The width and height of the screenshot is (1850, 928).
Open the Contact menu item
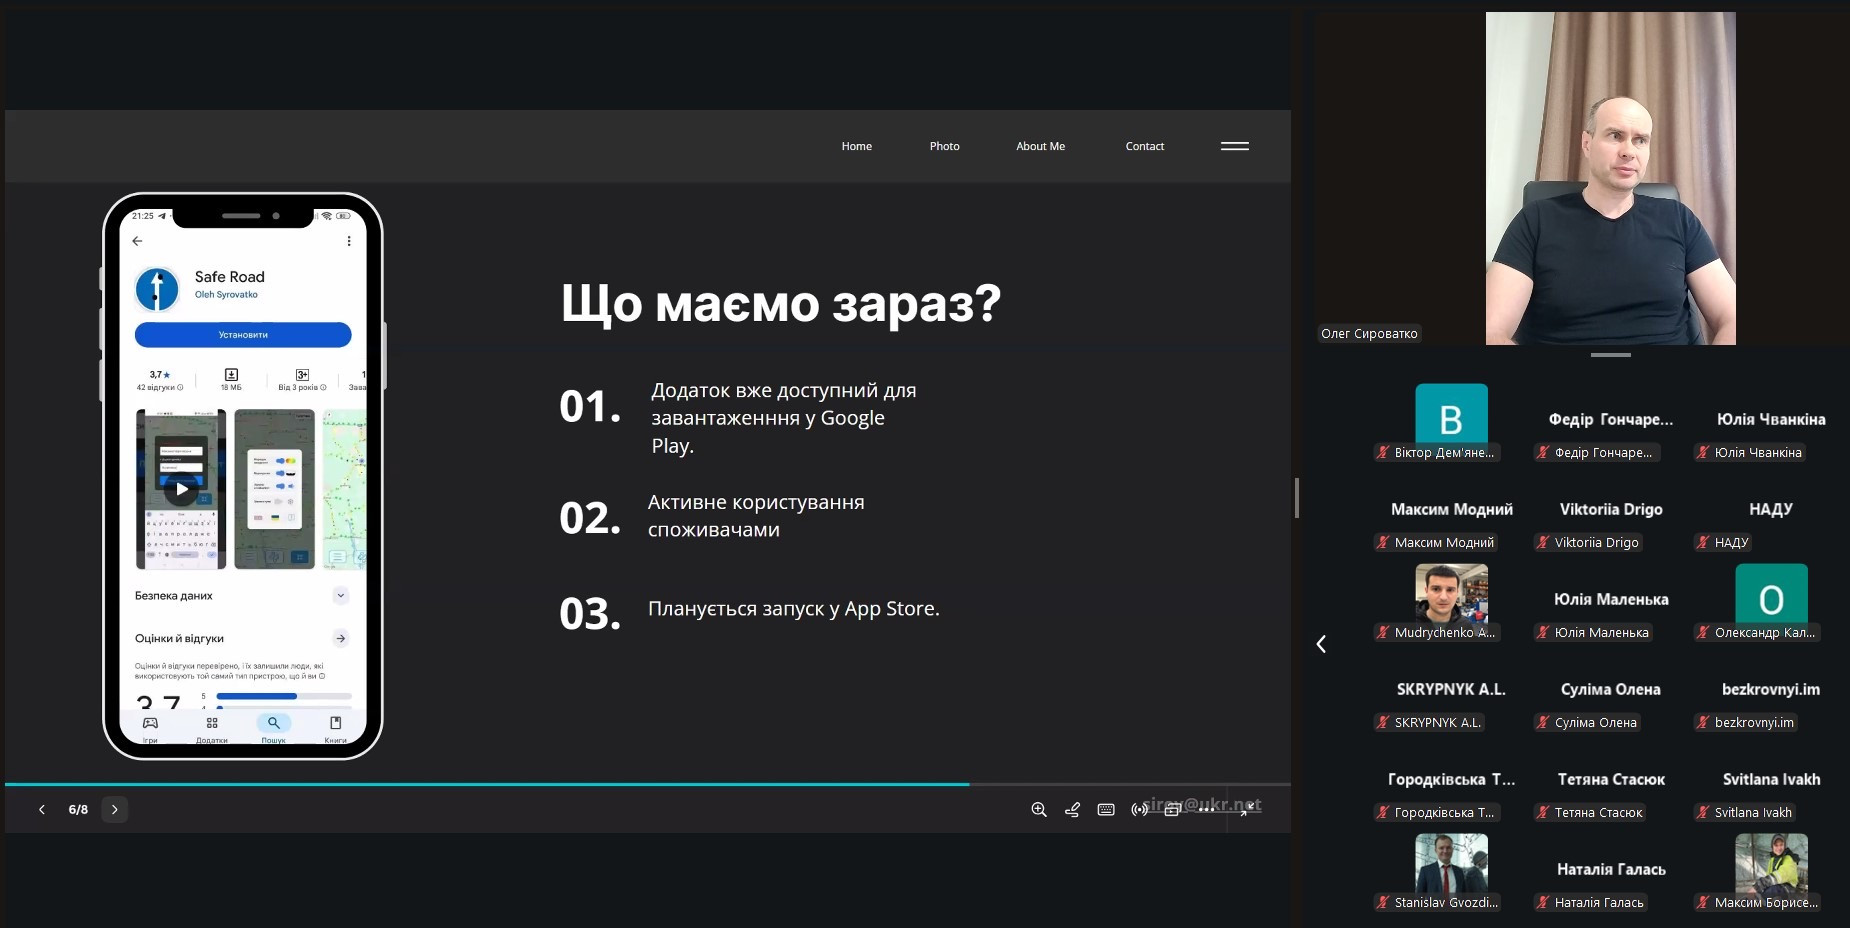tap(1144, 146)
